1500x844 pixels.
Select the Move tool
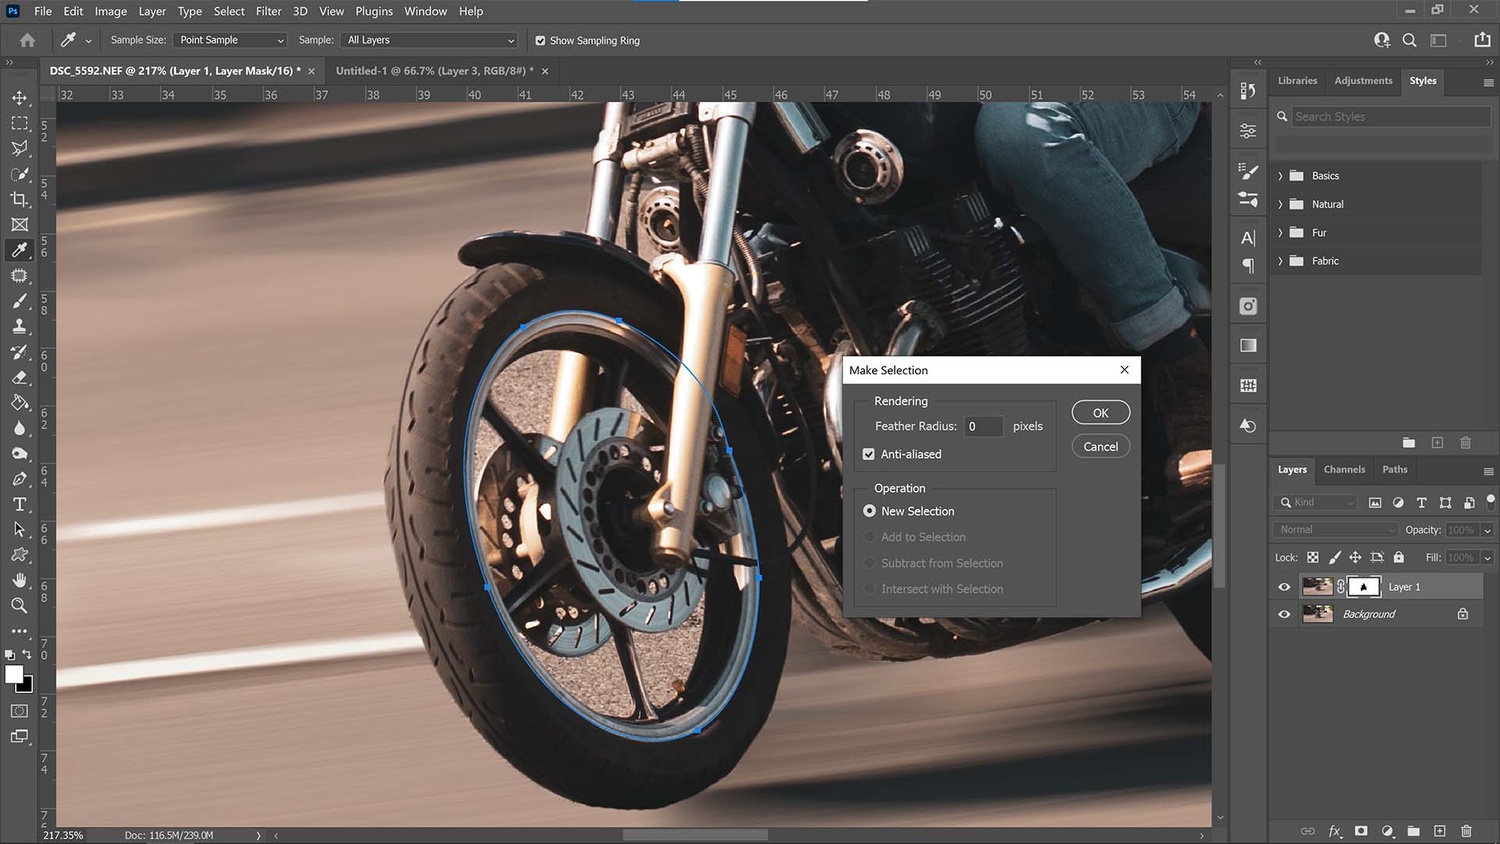(19, 98)
